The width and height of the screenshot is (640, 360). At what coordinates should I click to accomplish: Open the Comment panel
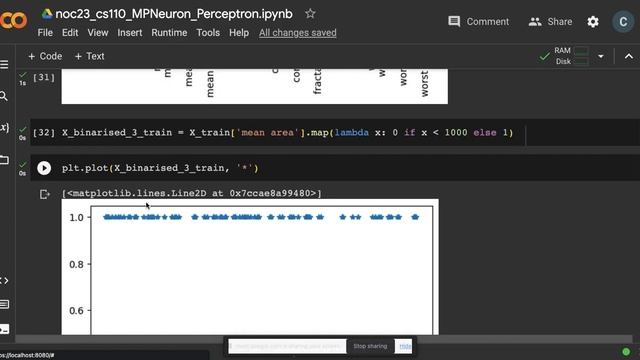(x=478, y=22)
